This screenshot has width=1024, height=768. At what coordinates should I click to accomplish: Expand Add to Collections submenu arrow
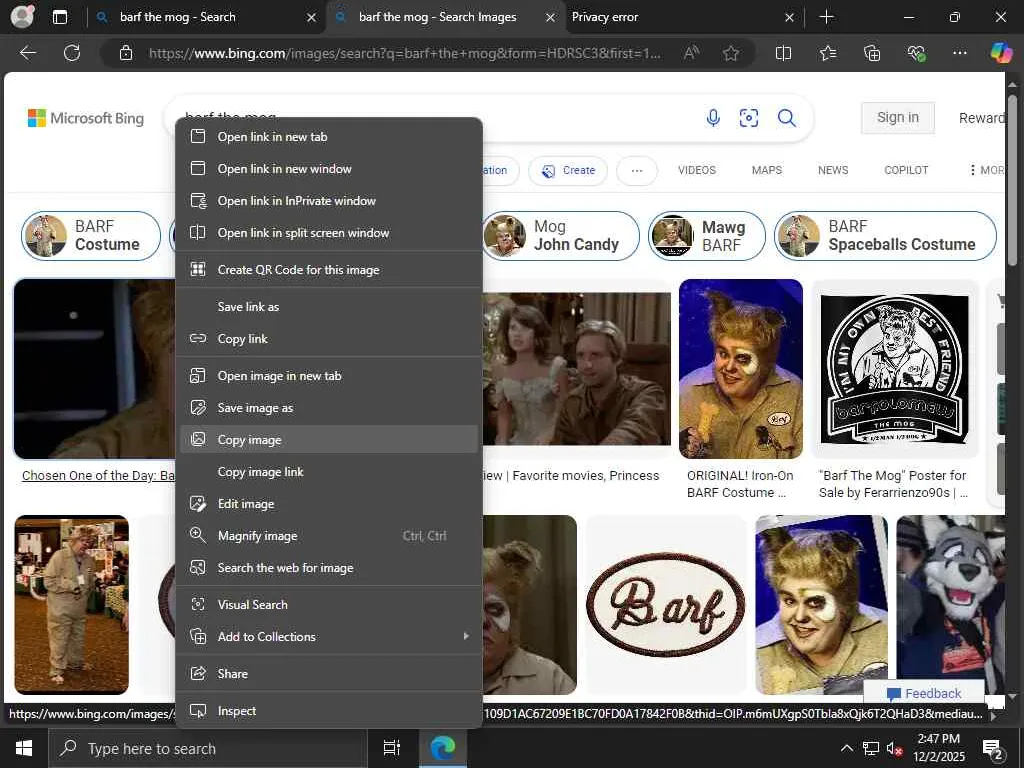pyautogui.click(x=466, y=636)
